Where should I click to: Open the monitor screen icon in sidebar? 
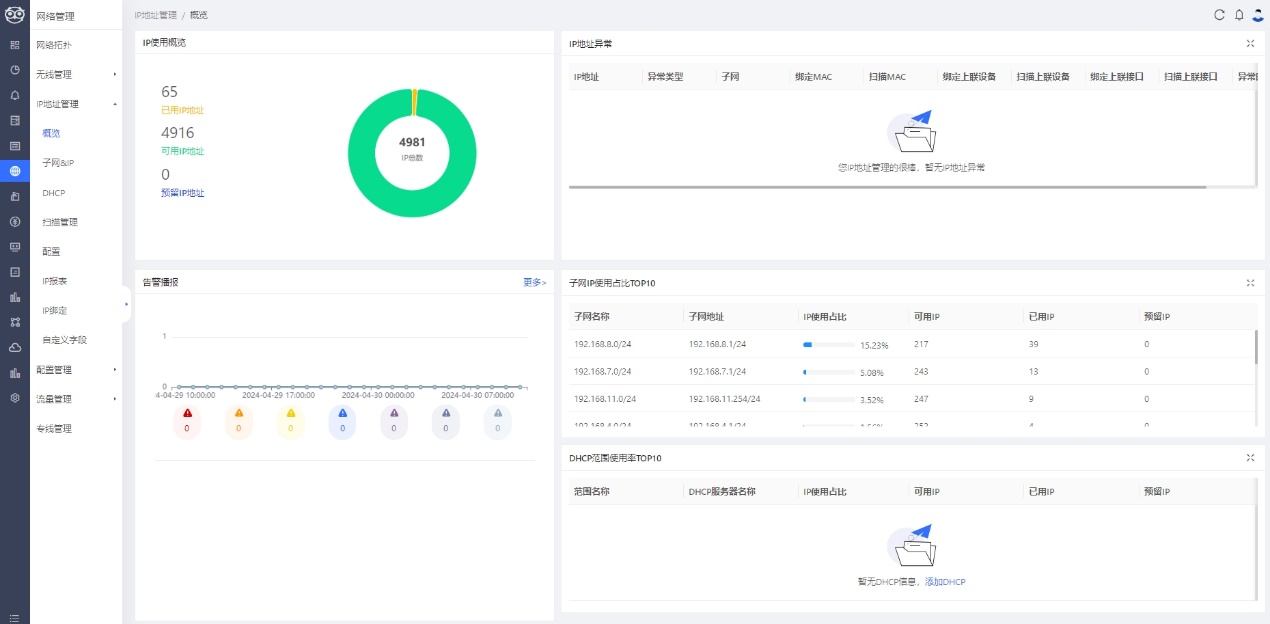tap(15, 246)
